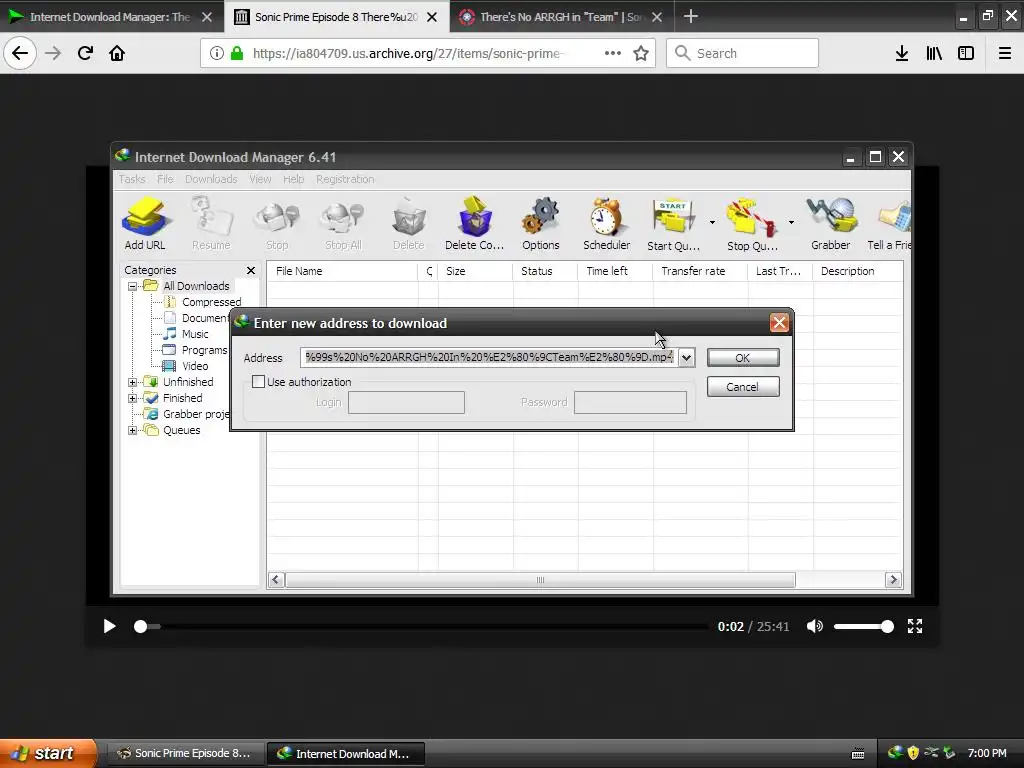Click the Stop Queue icon
The width and height of the screenshot is (1024, 768).
click(752, 224)
